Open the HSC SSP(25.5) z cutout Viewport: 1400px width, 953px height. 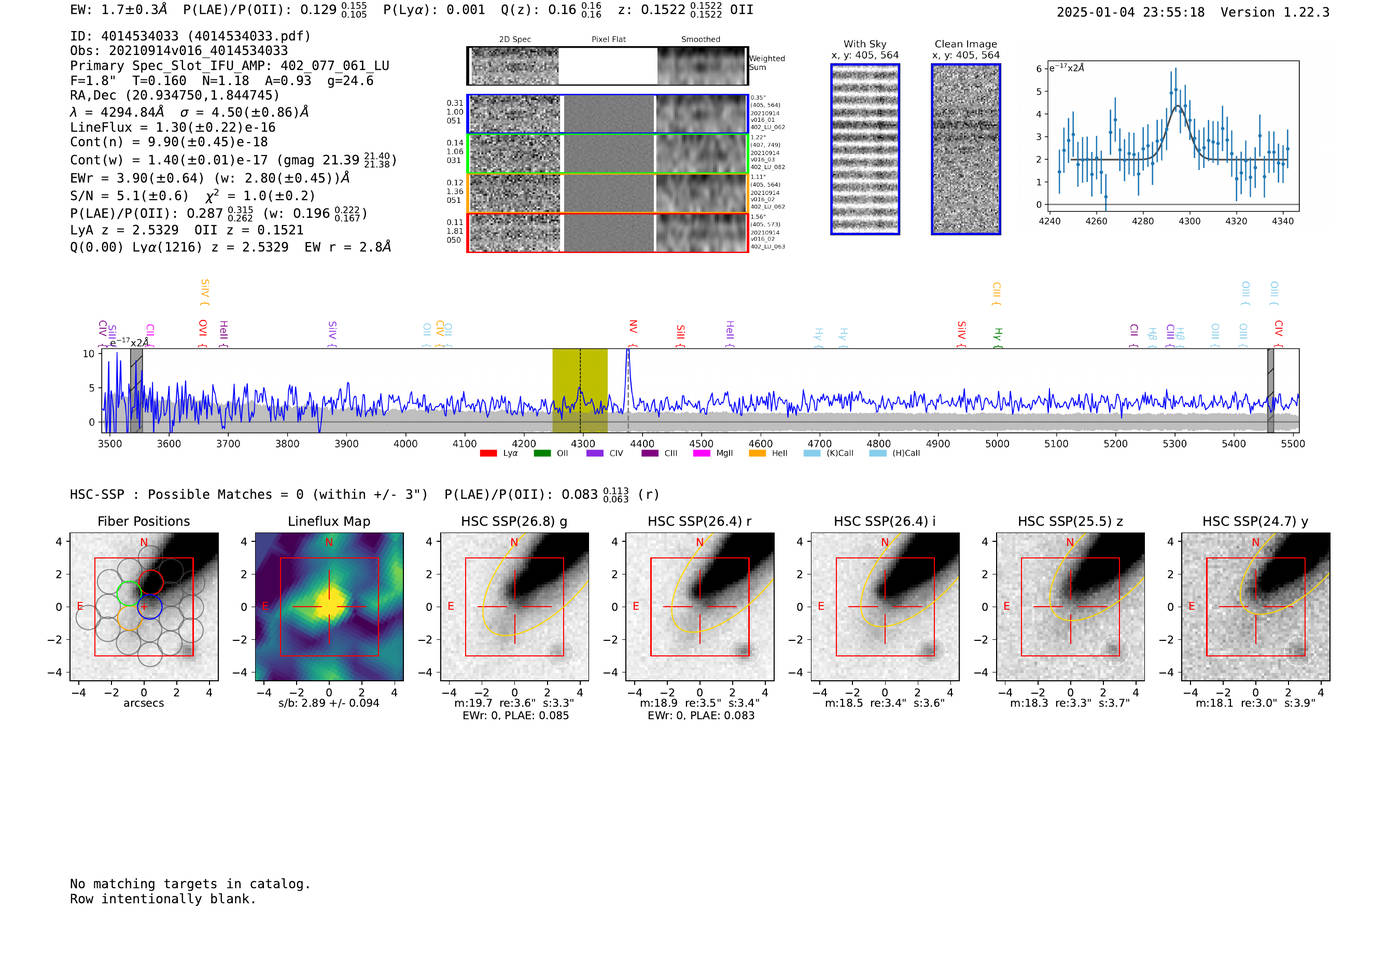[1070, 607]
